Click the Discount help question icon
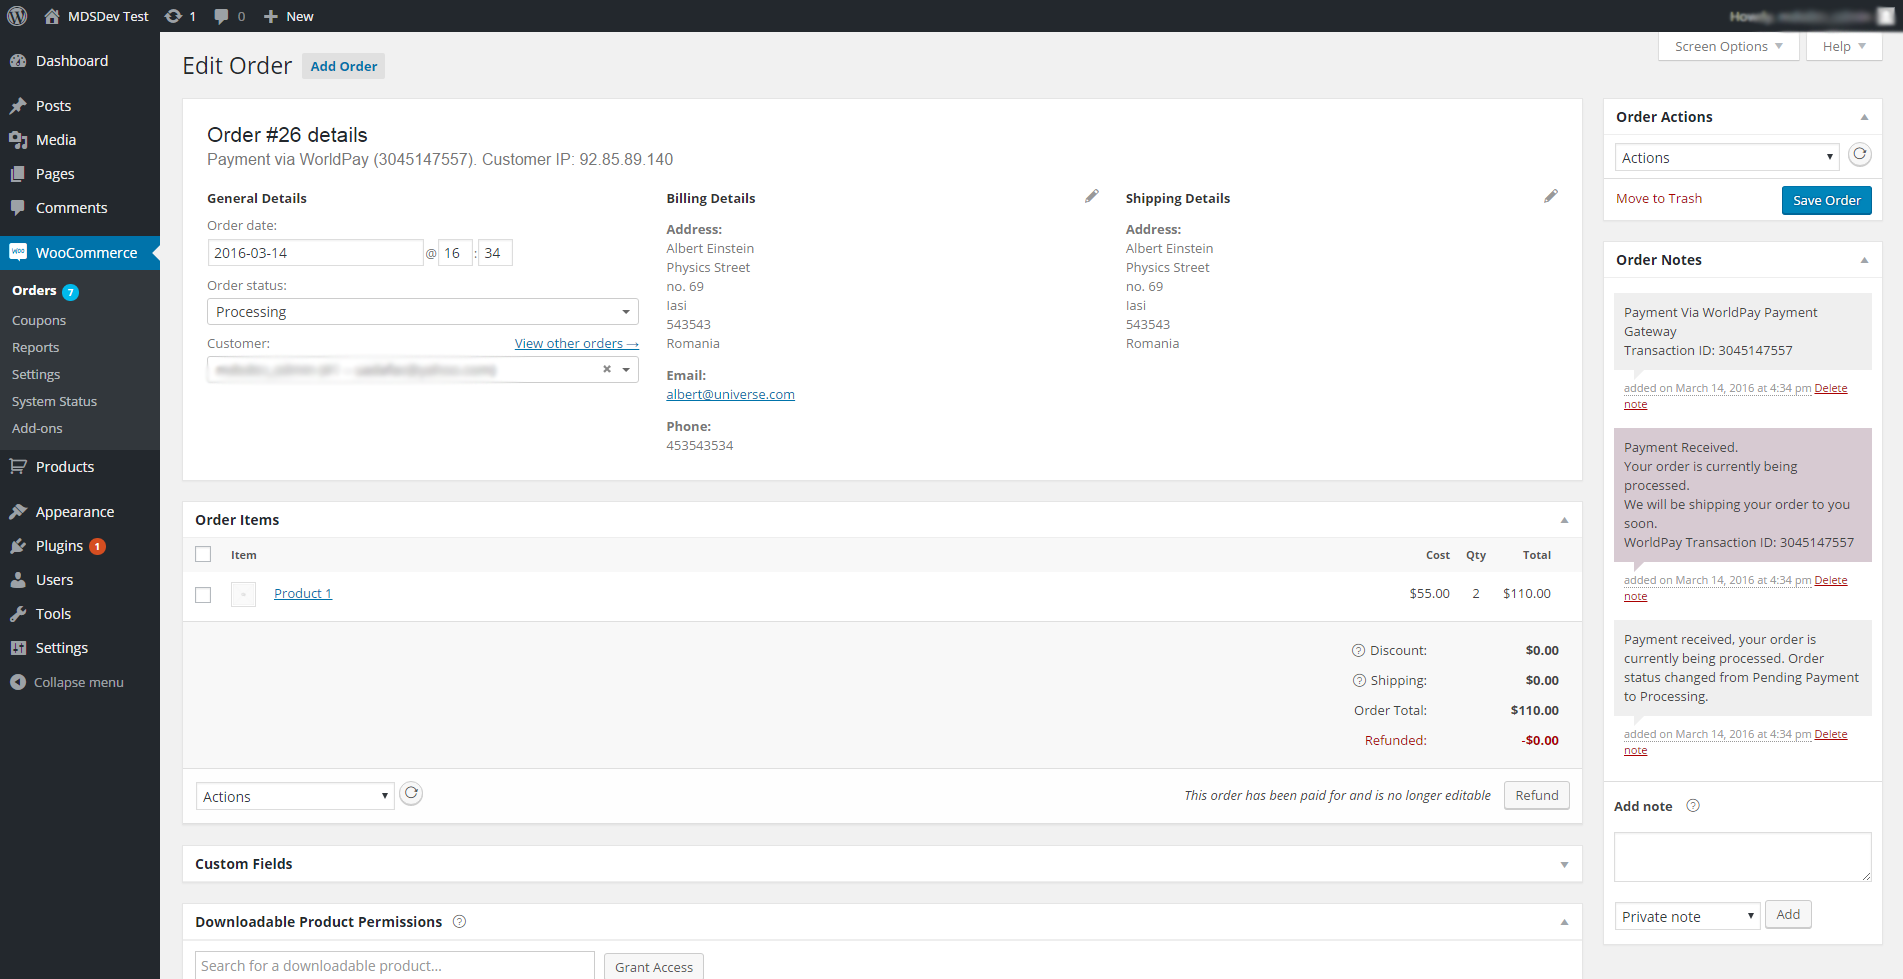1903x979 pixels. 1358,651
